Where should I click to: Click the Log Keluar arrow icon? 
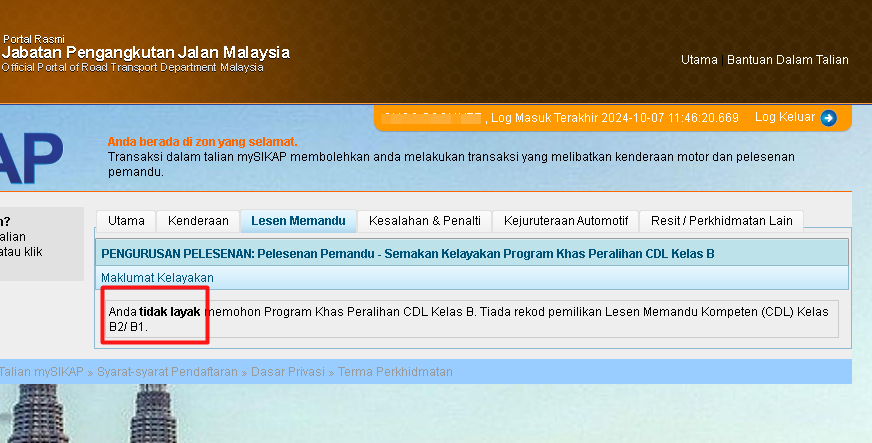(828, 118)
